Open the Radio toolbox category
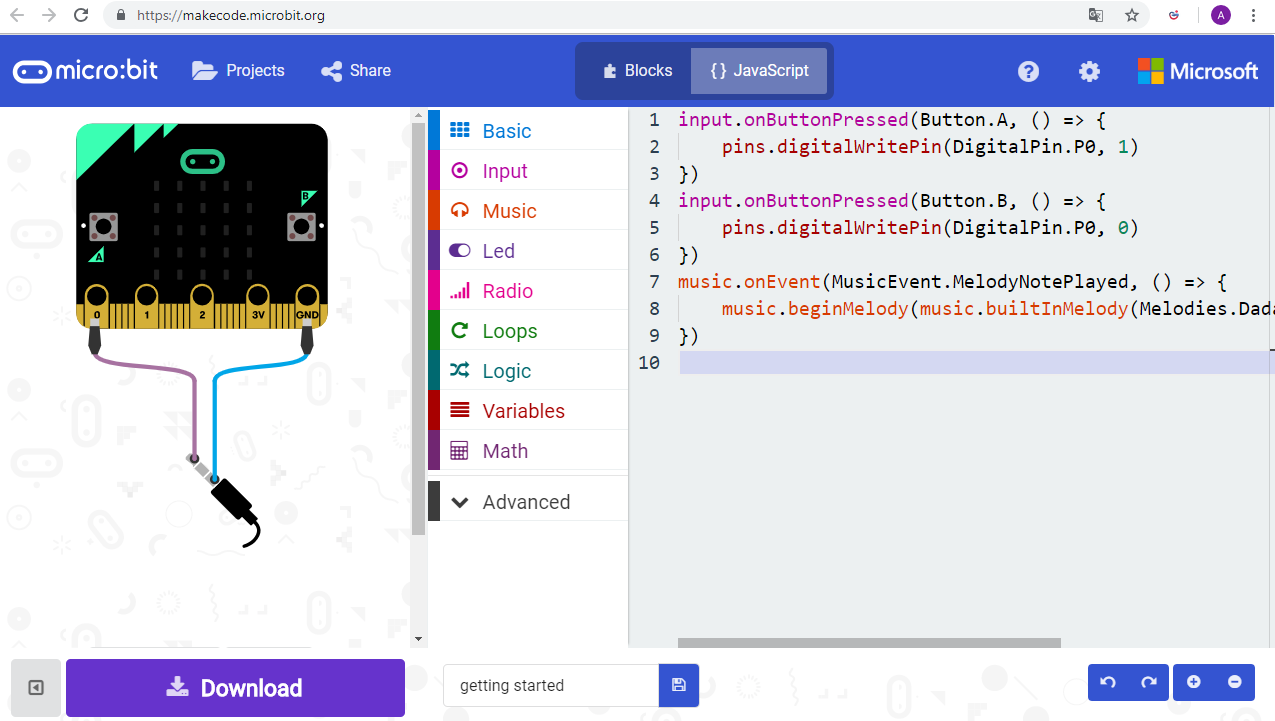Image resolution: width=1275 pixels, height=721 pixels. 528,290
